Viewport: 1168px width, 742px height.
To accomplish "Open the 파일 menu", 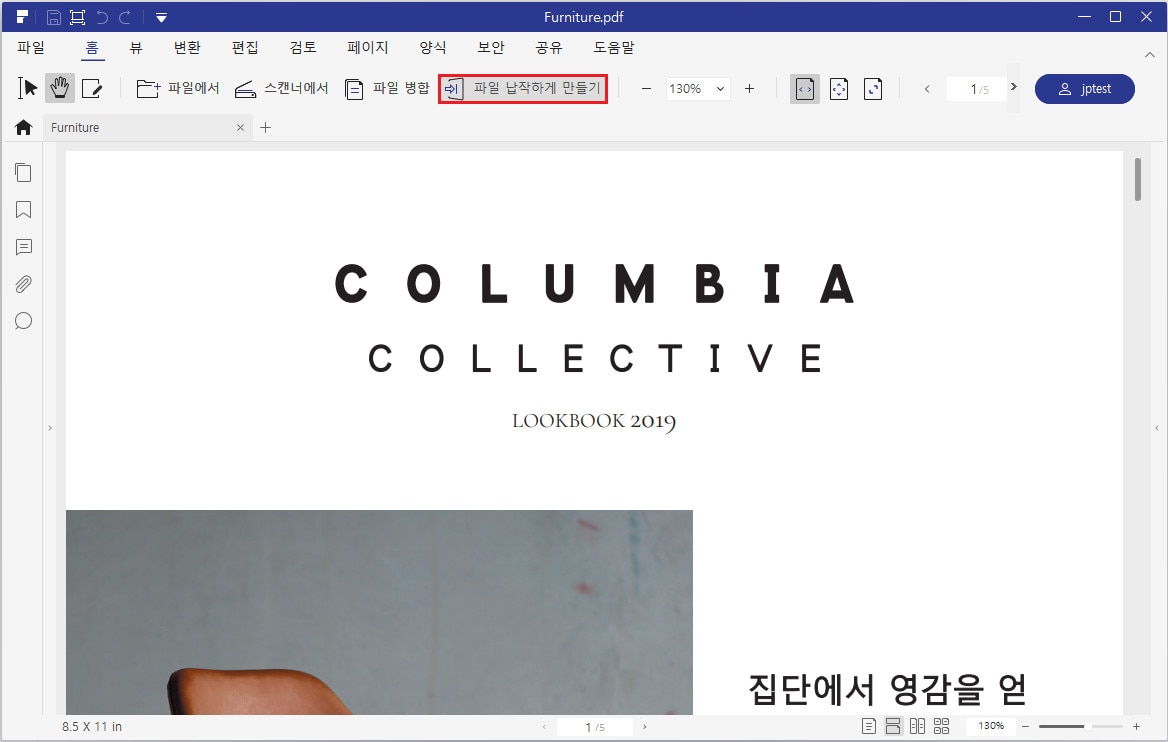I will [x=31, y=48].
